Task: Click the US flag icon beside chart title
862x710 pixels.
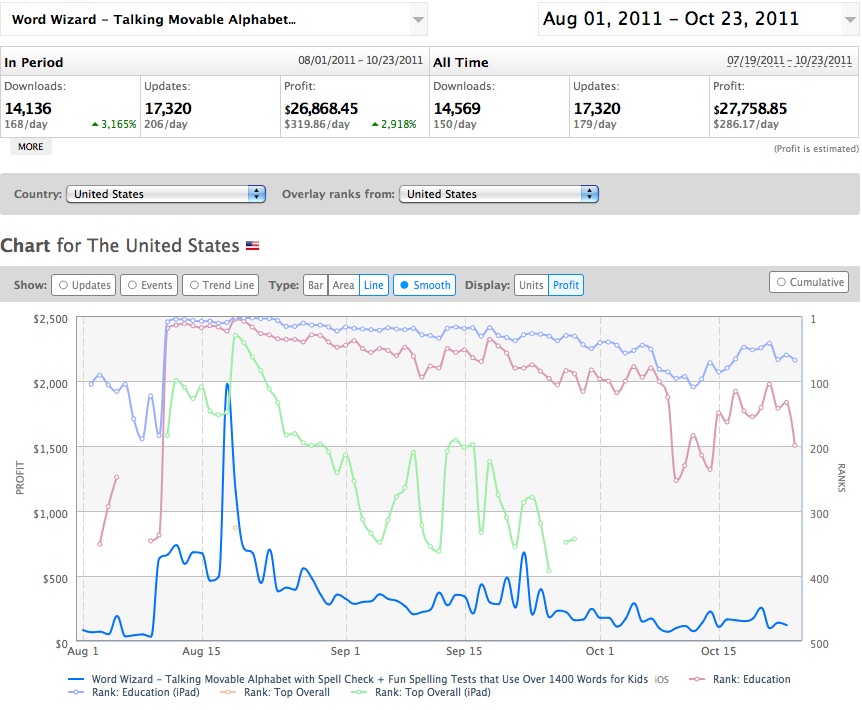Action: click(x=252, y=246)
